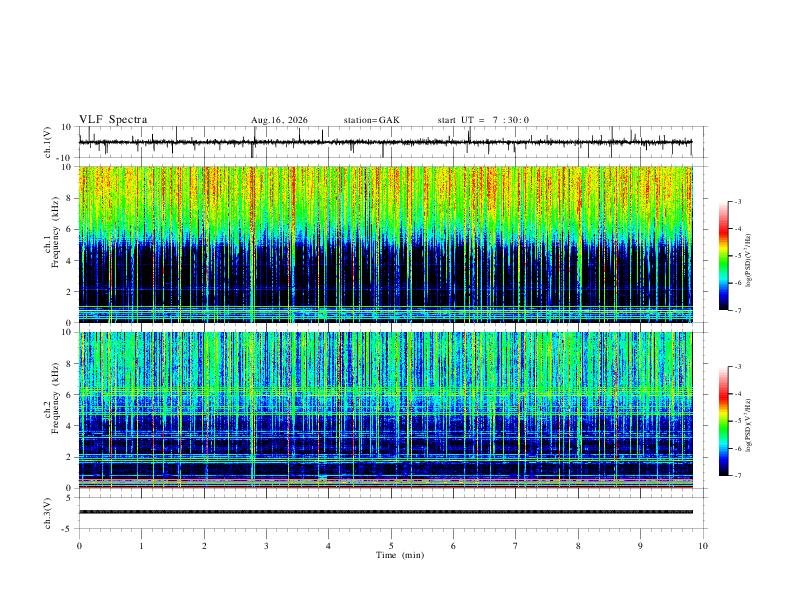This screenshot has width=792, height=612.
Task: Click the 3 minute tick label on time axis
Action: click(266, 546)
